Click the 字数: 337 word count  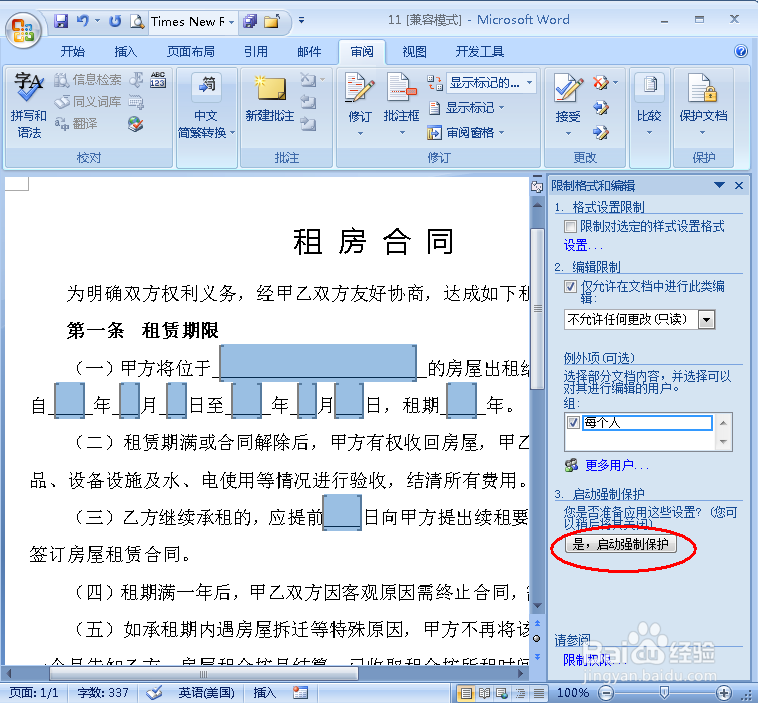point(102,692)
